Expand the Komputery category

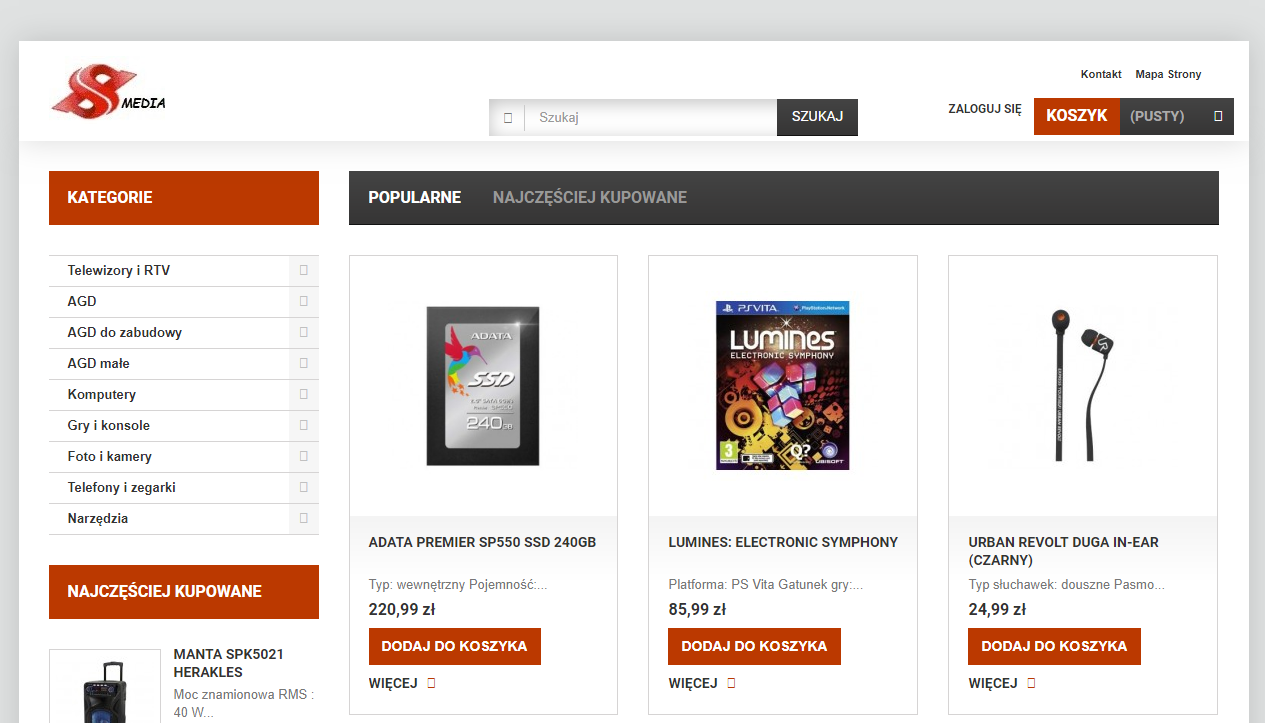pos(303,394)
